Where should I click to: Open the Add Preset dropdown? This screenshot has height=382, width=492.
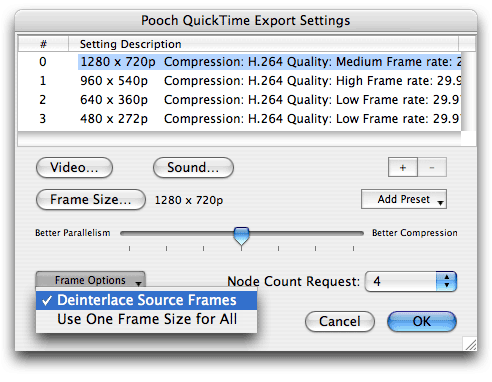[404, 199]
